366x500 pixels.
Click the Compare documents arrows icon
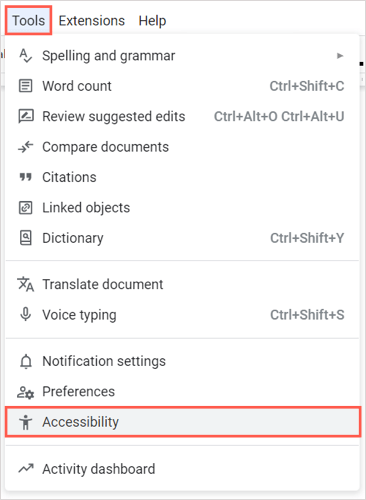point(26,147)
